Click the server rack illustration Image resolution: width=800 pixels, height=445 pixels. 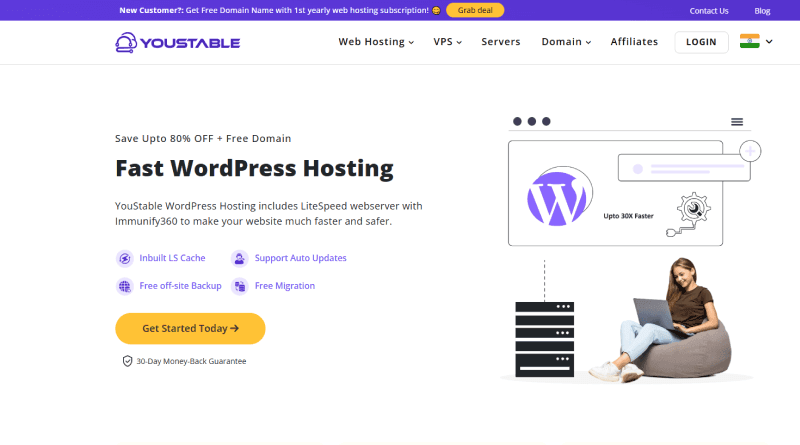pos(544,339)
